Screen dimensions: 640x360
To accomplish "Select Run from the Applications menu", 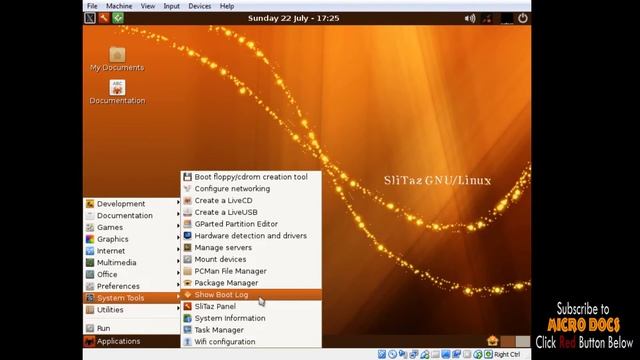I will (131, 328).
